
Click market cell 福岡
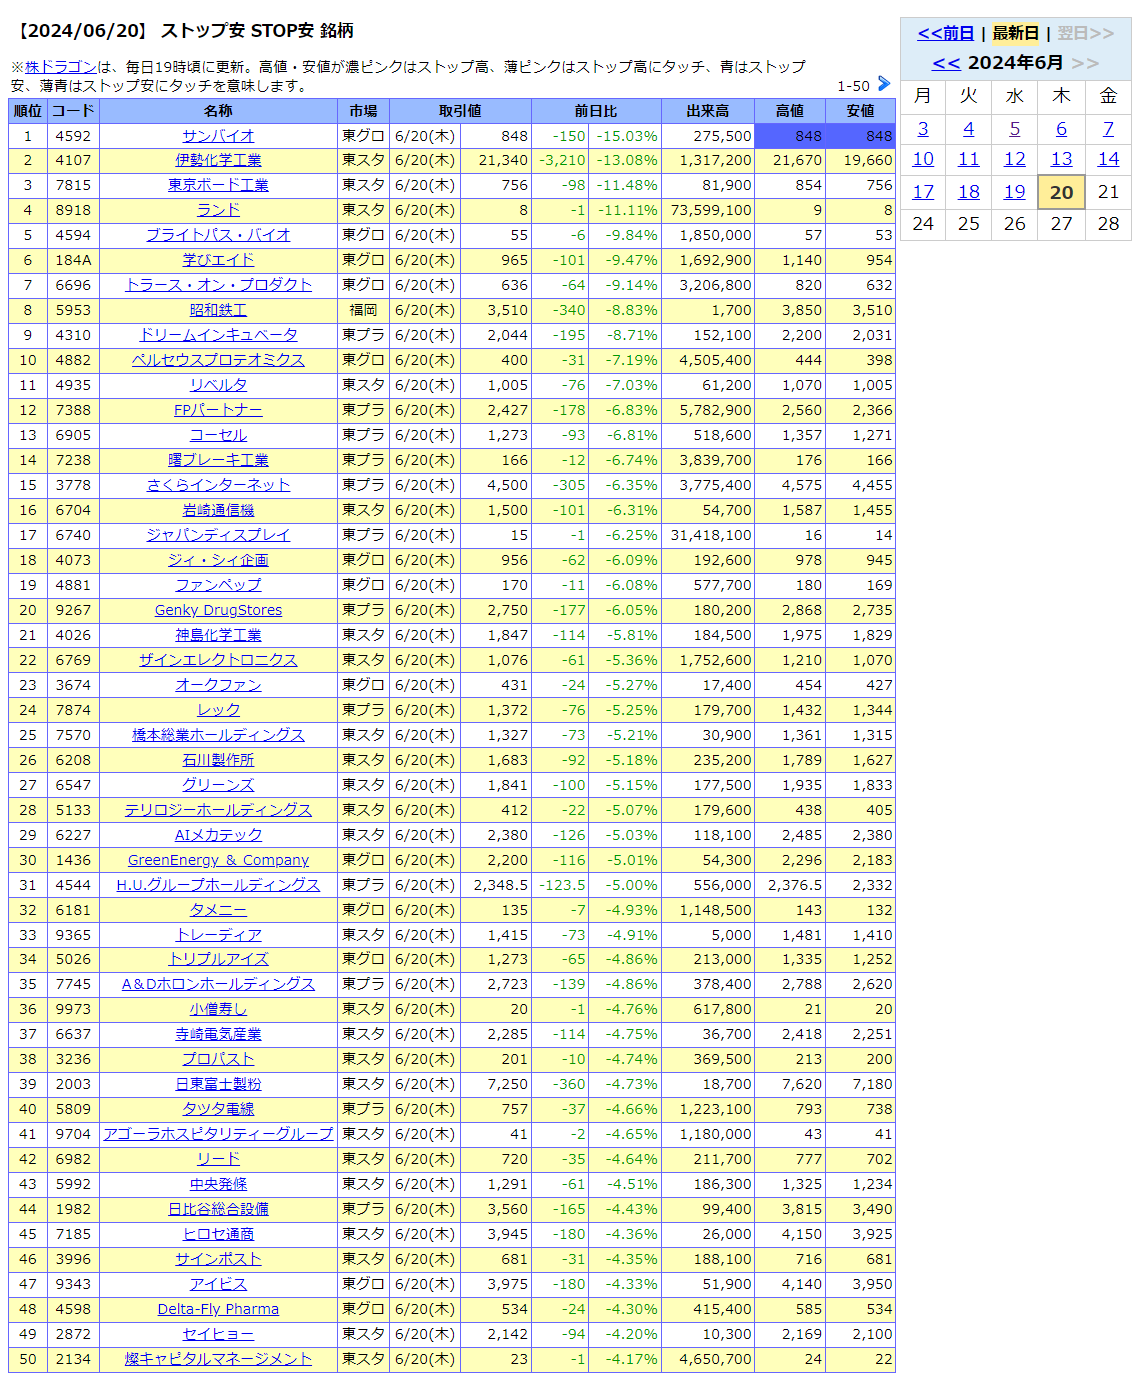(x=364, y=311)
